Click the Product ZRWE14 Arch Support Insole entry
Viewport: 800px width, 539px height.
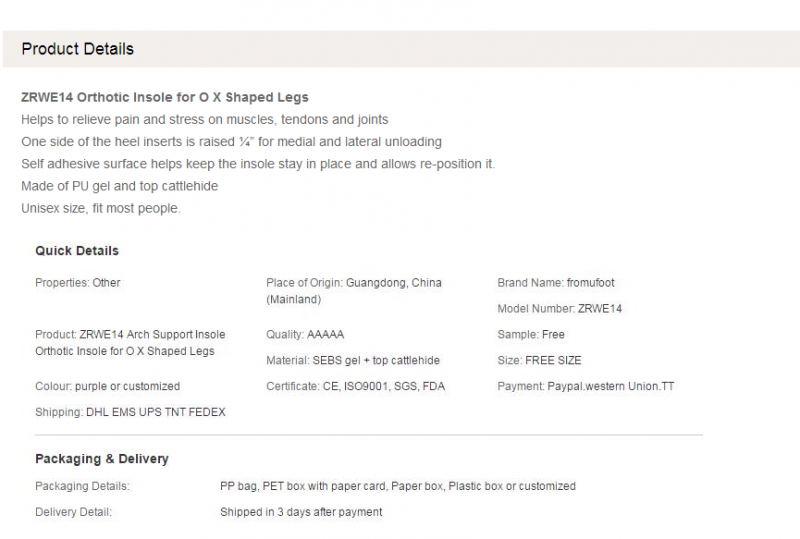[x=130, y=343]
